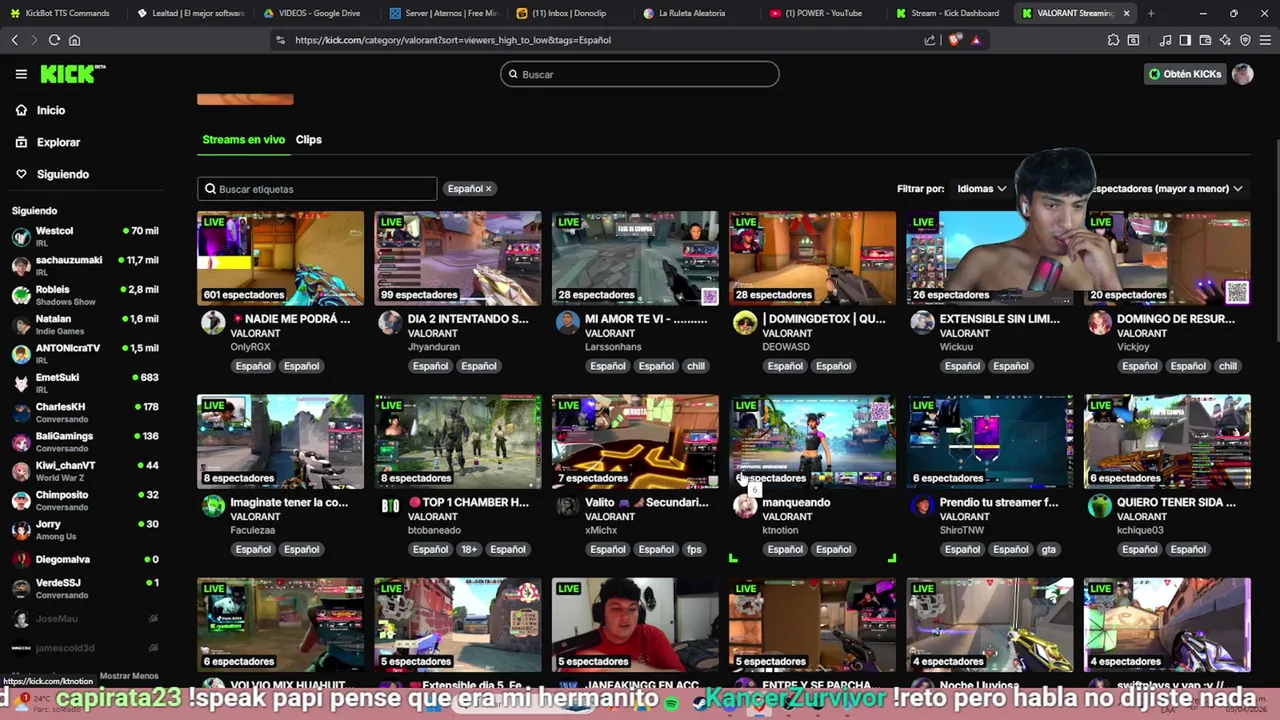Click the Buscar search field
Viewport: 1280px width, 720px height.
click(x=639, y=74)
